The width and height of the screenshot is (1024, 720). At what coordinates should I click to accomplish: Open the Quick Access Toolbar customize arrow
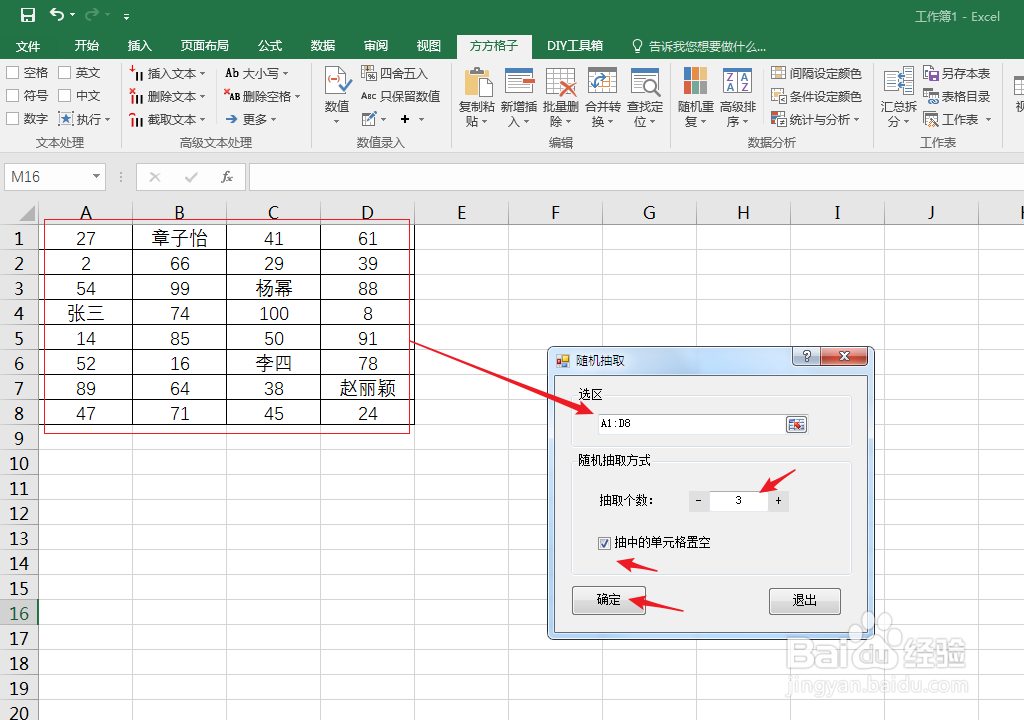coord(126,16)
